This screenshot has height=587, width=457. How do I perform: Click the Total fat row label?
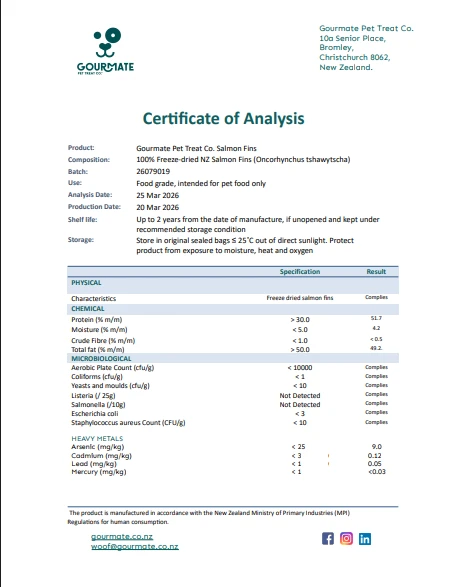click(x=98, y=350)
